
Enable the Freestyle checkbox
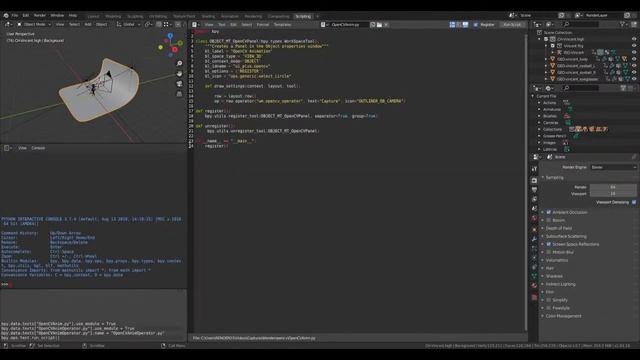(549, 308)
